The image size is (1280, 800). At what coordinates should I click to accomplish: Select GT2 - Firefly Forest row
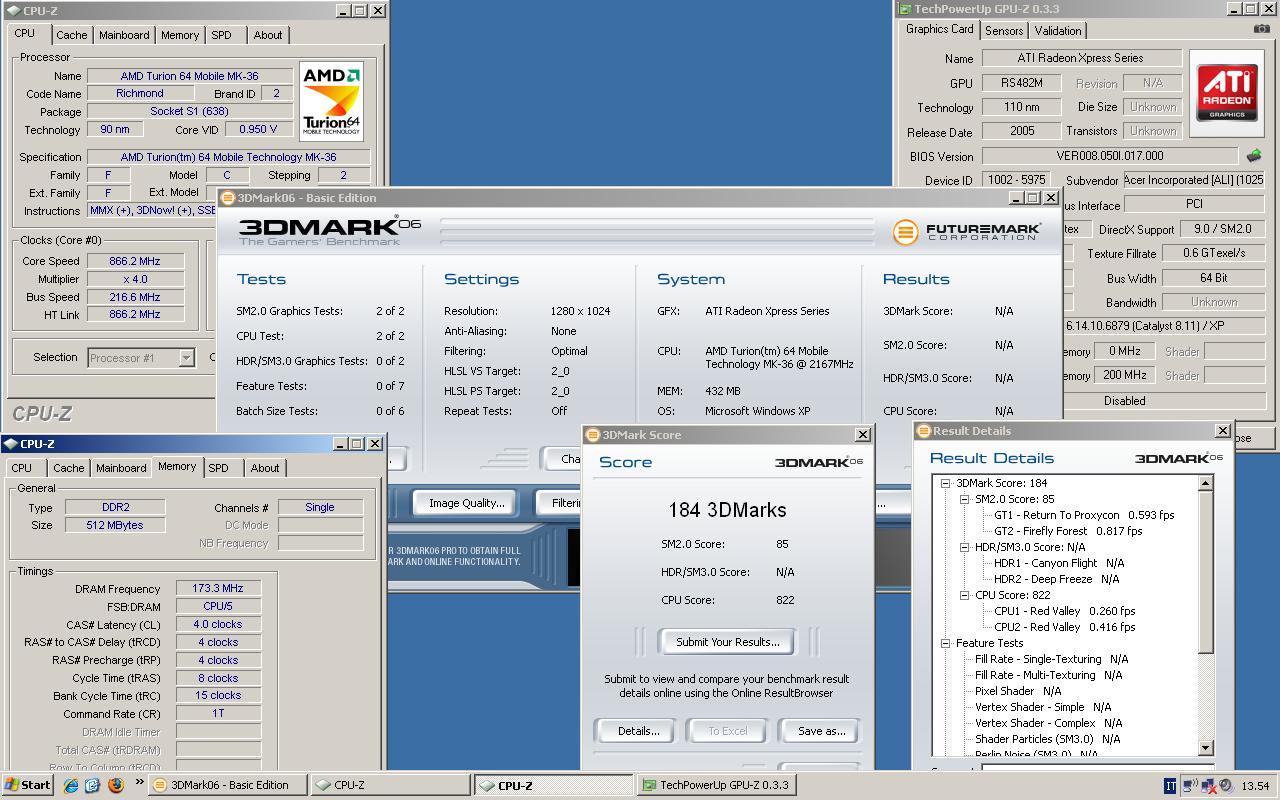(x=1068, y=531)
